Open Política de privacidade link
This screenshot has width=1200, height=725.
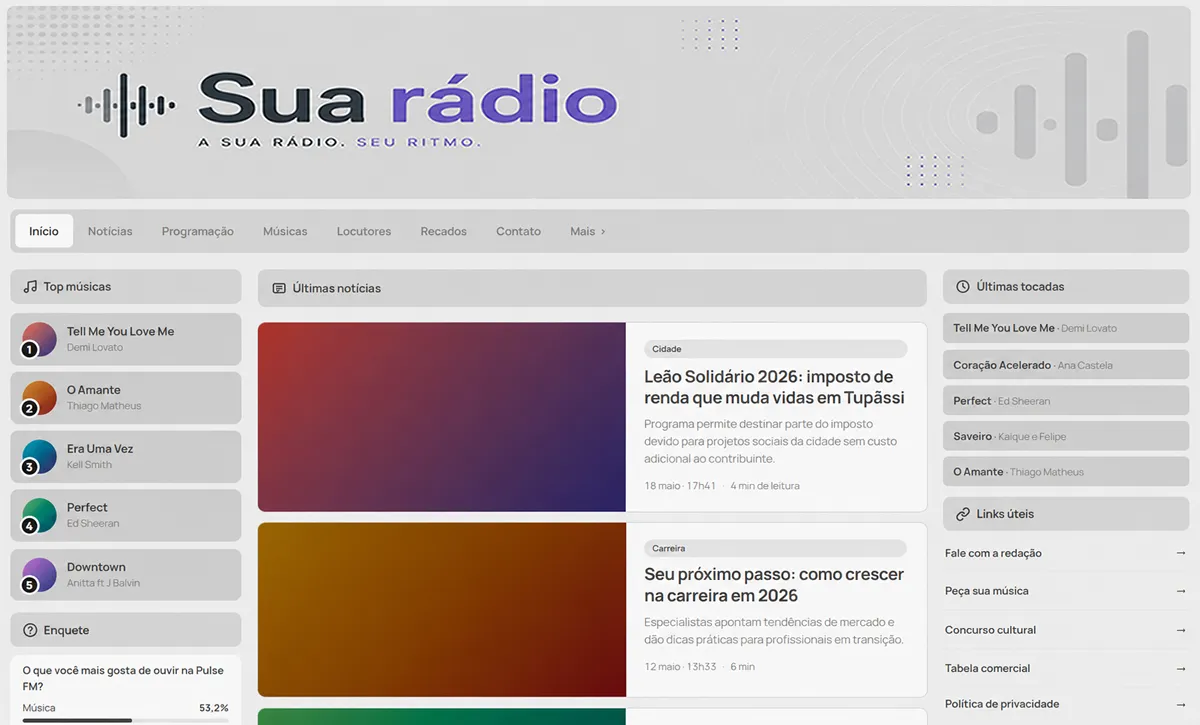click(1002, 704)
